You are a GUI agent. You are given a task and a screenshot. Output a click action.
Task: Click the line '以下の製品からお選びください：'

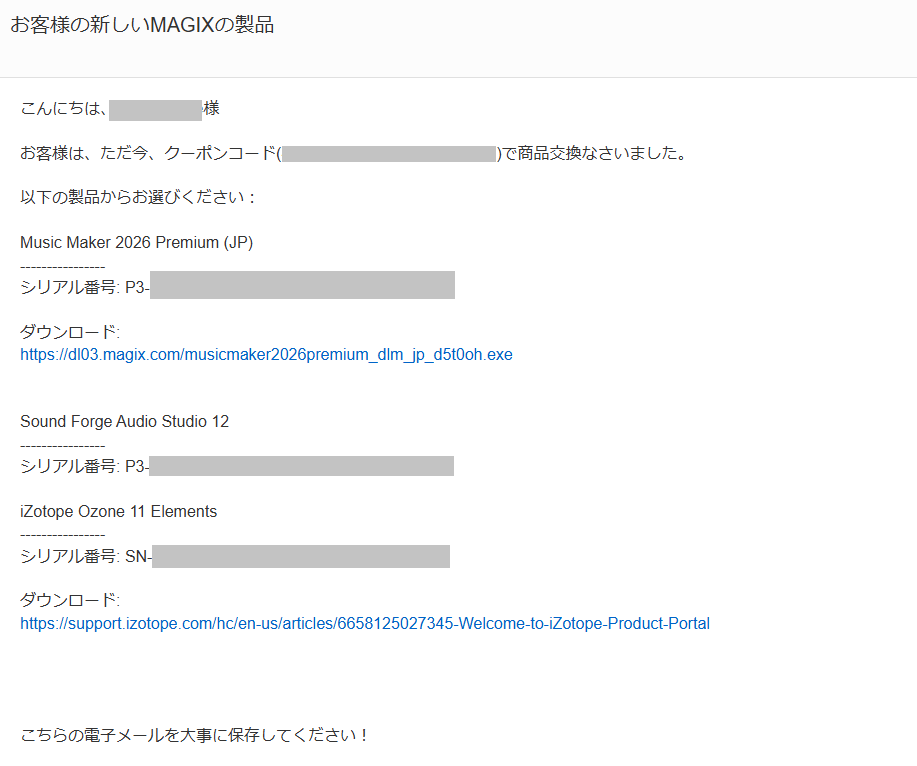click(x=138, y=198)
